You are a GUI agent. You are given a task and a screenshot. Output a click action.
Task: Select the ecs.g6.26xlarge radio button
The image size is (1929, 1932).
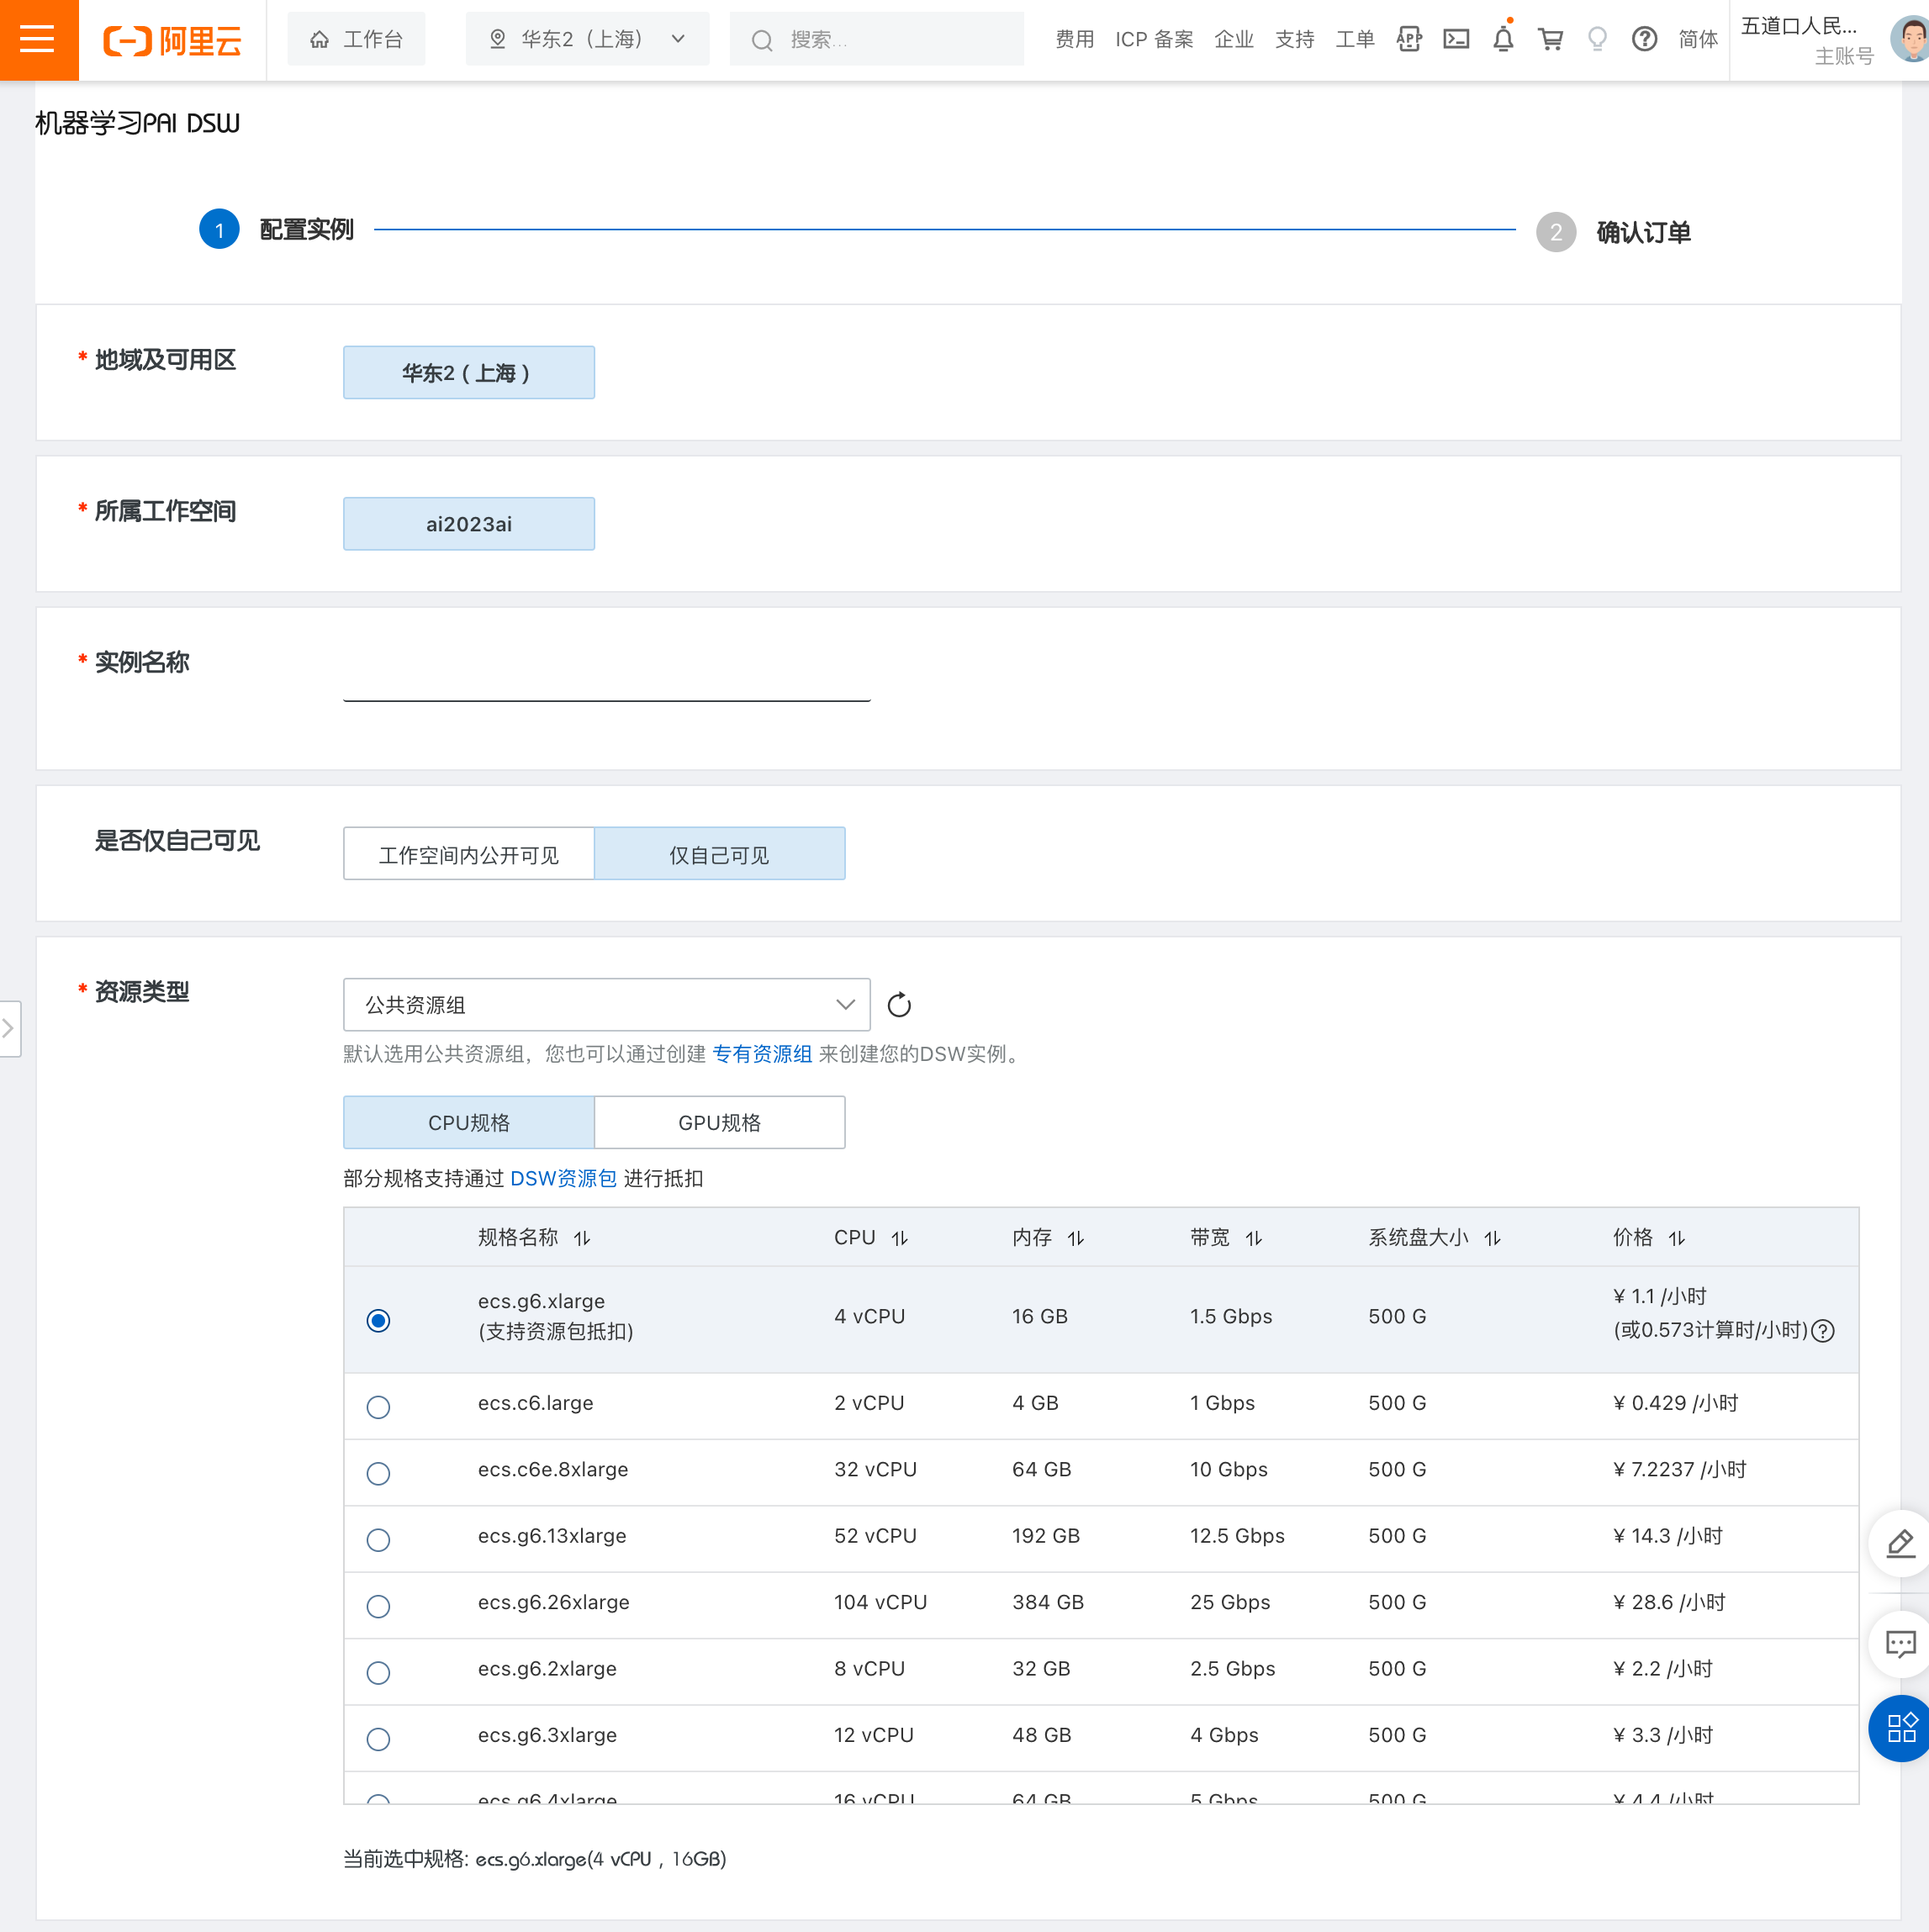tap(378, 1607)
